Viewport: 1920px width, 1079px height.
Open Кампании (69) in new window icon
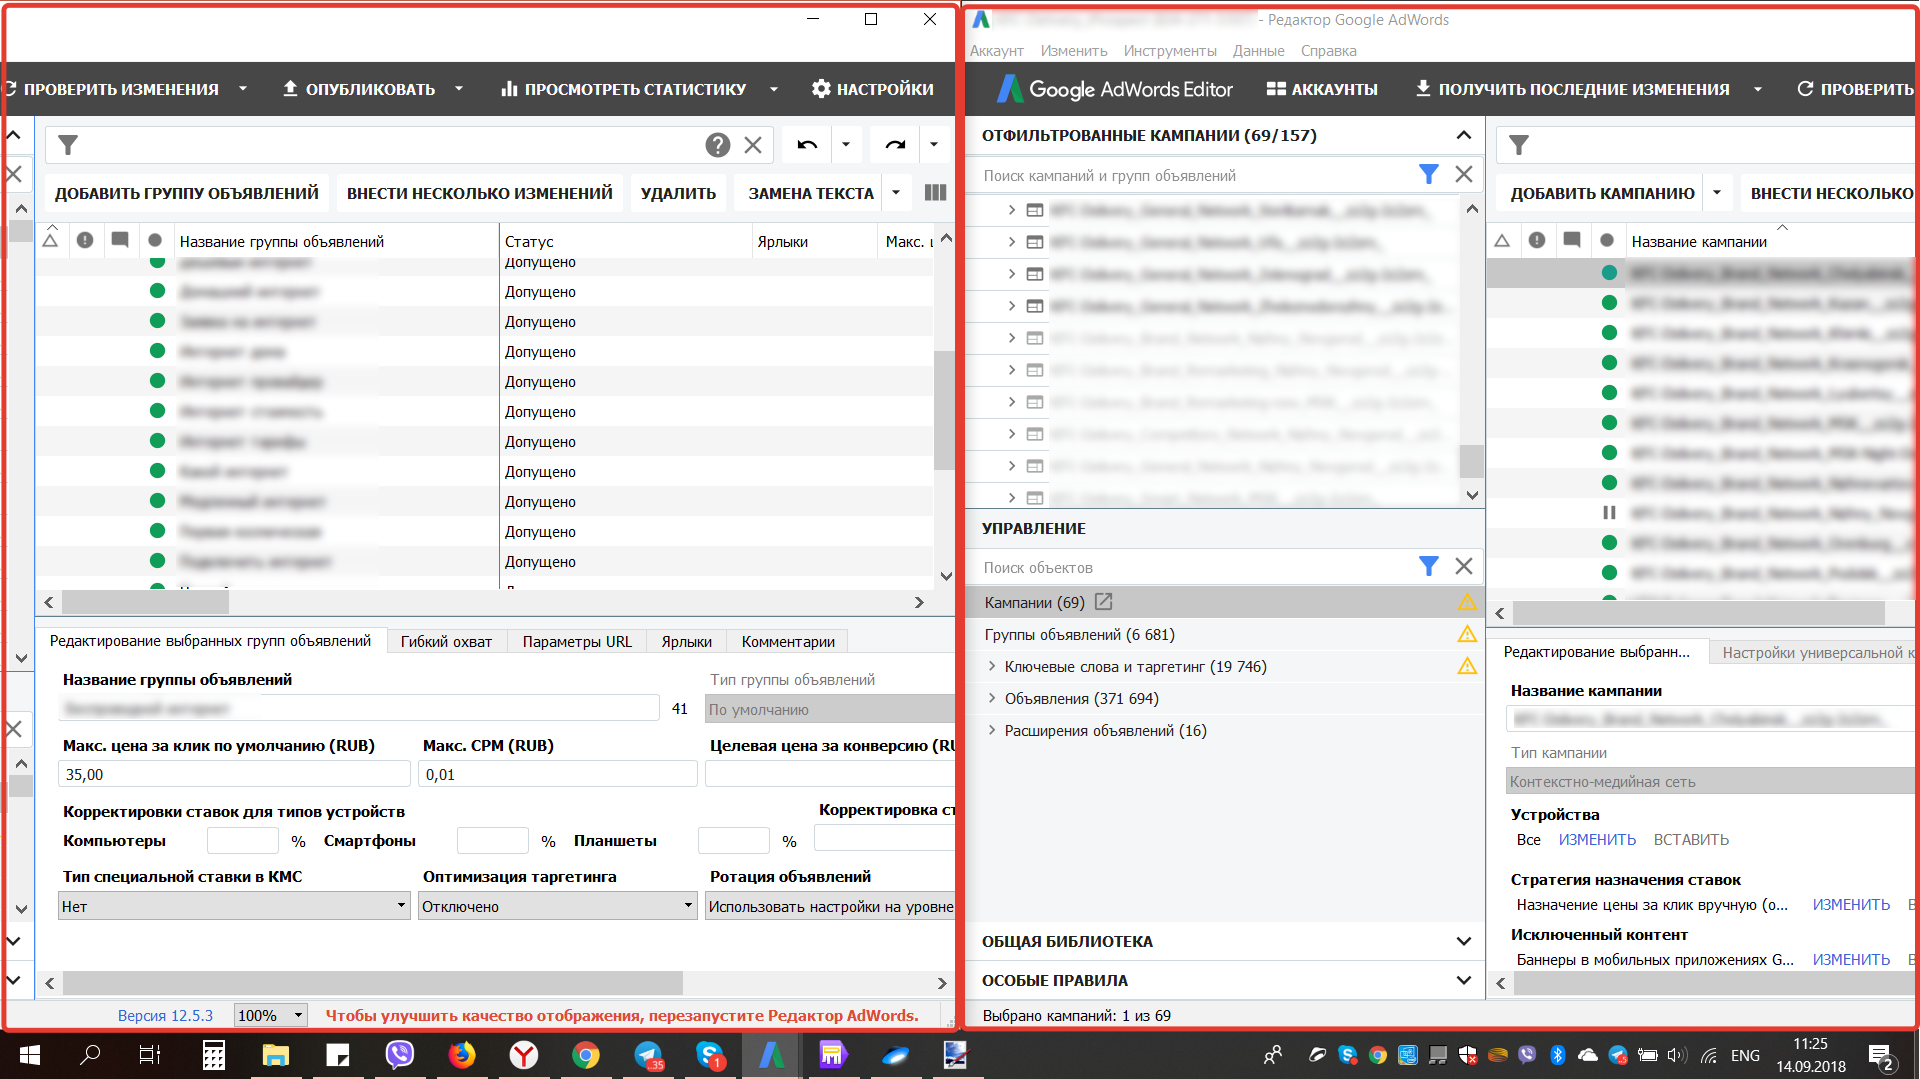[x=1104, y=602]
